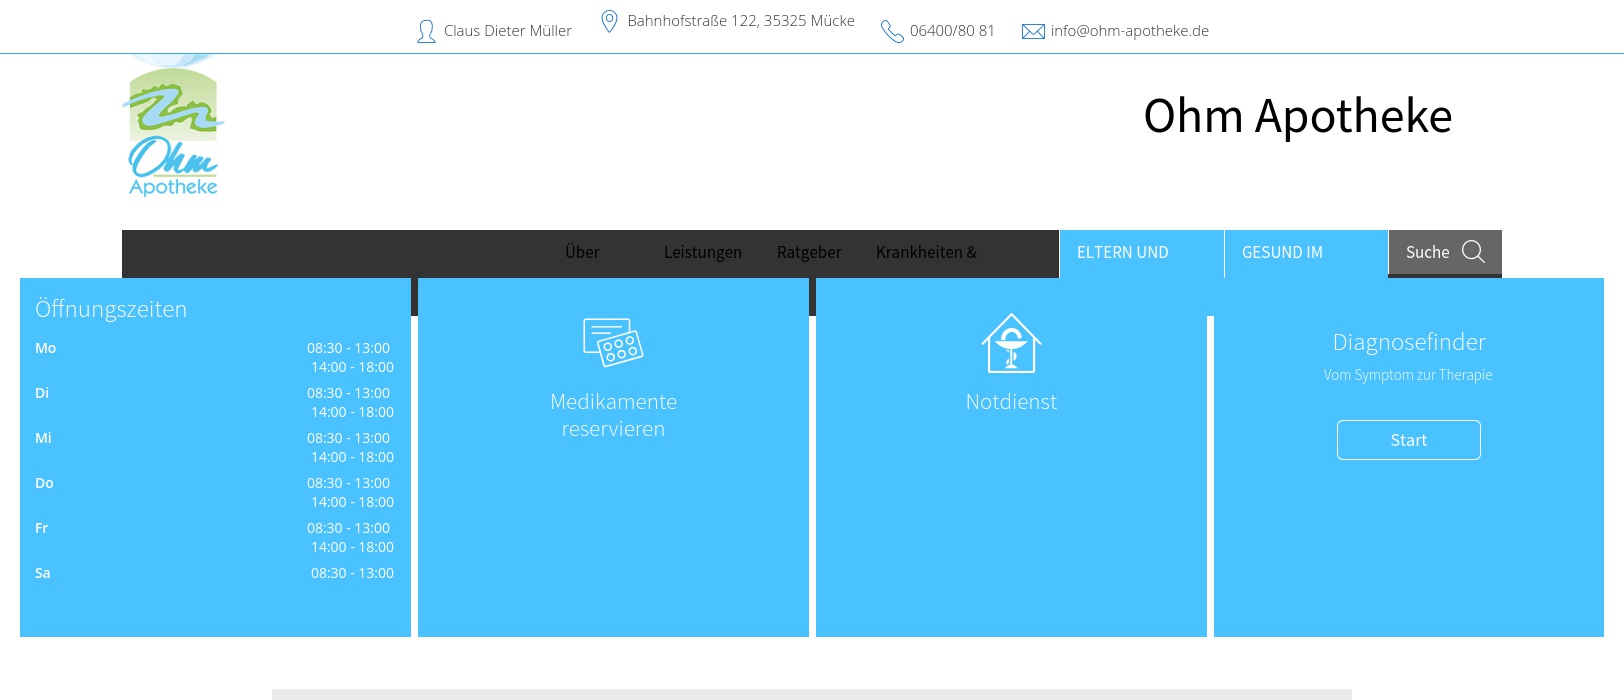
Task: Click the location pin icon
Action: [x=609, y=21]
